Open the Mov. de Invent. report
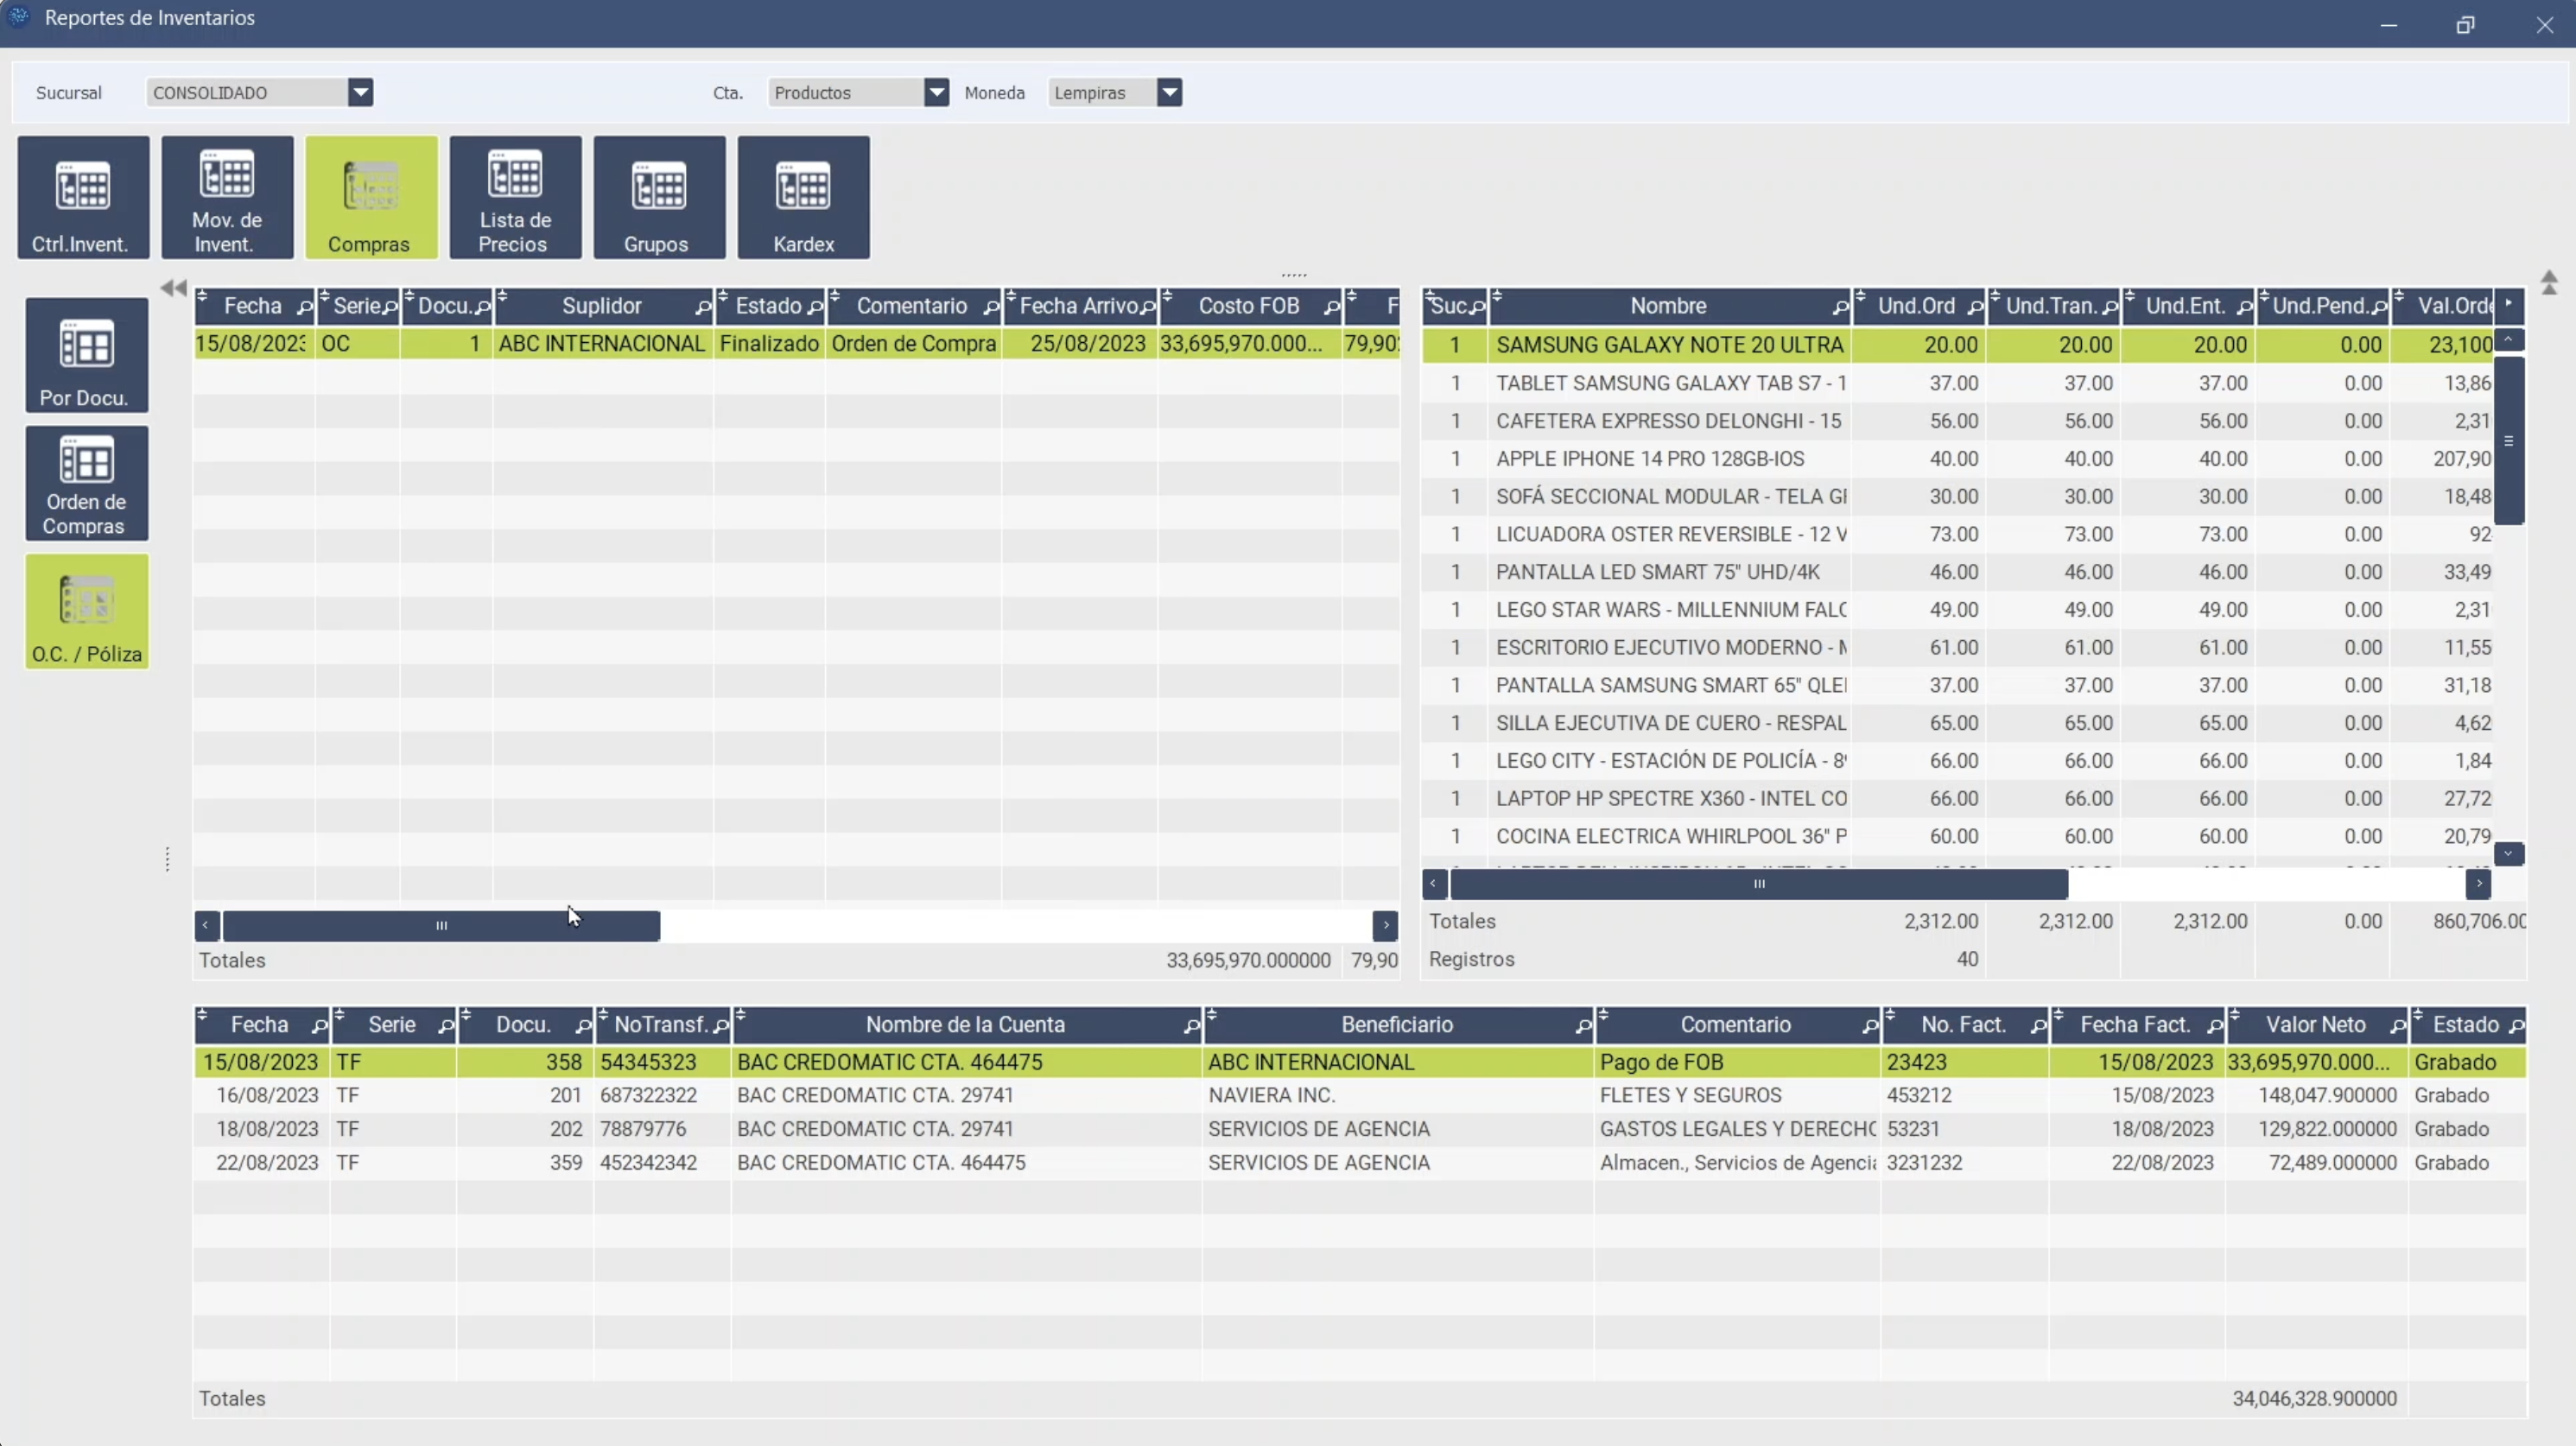Screen dimensions: 2576x1446 [227, 198]
